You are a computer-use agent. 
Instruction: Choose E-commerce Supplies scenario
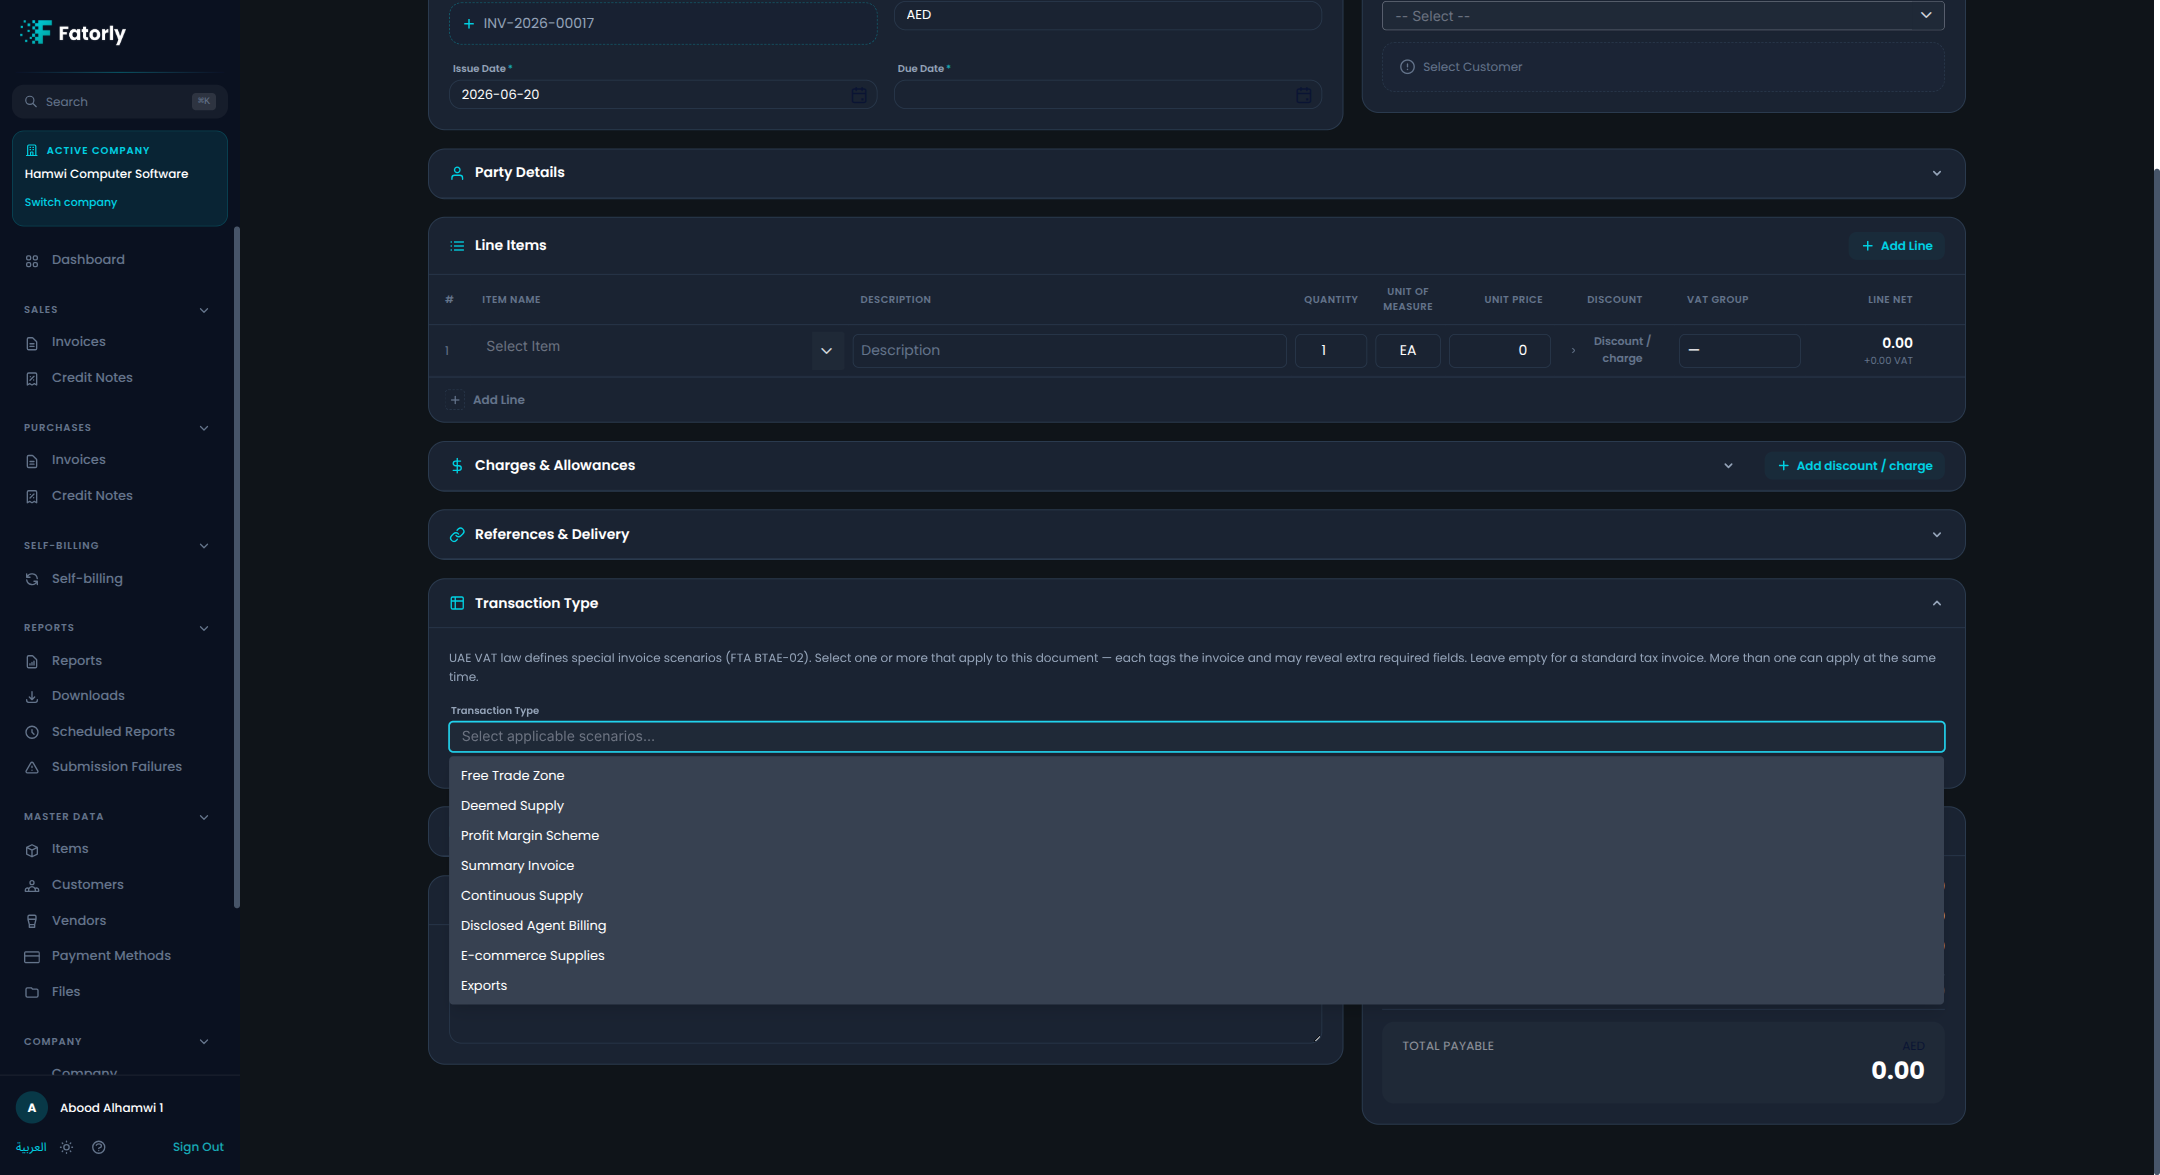click(1196, 956)
